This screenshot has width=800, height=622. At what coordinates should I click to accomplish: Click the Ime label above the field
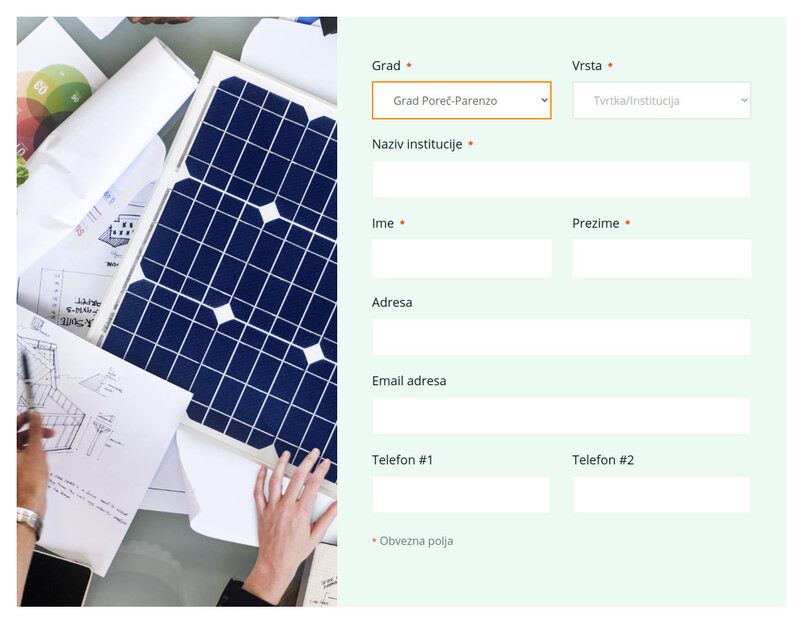point(383,223)
